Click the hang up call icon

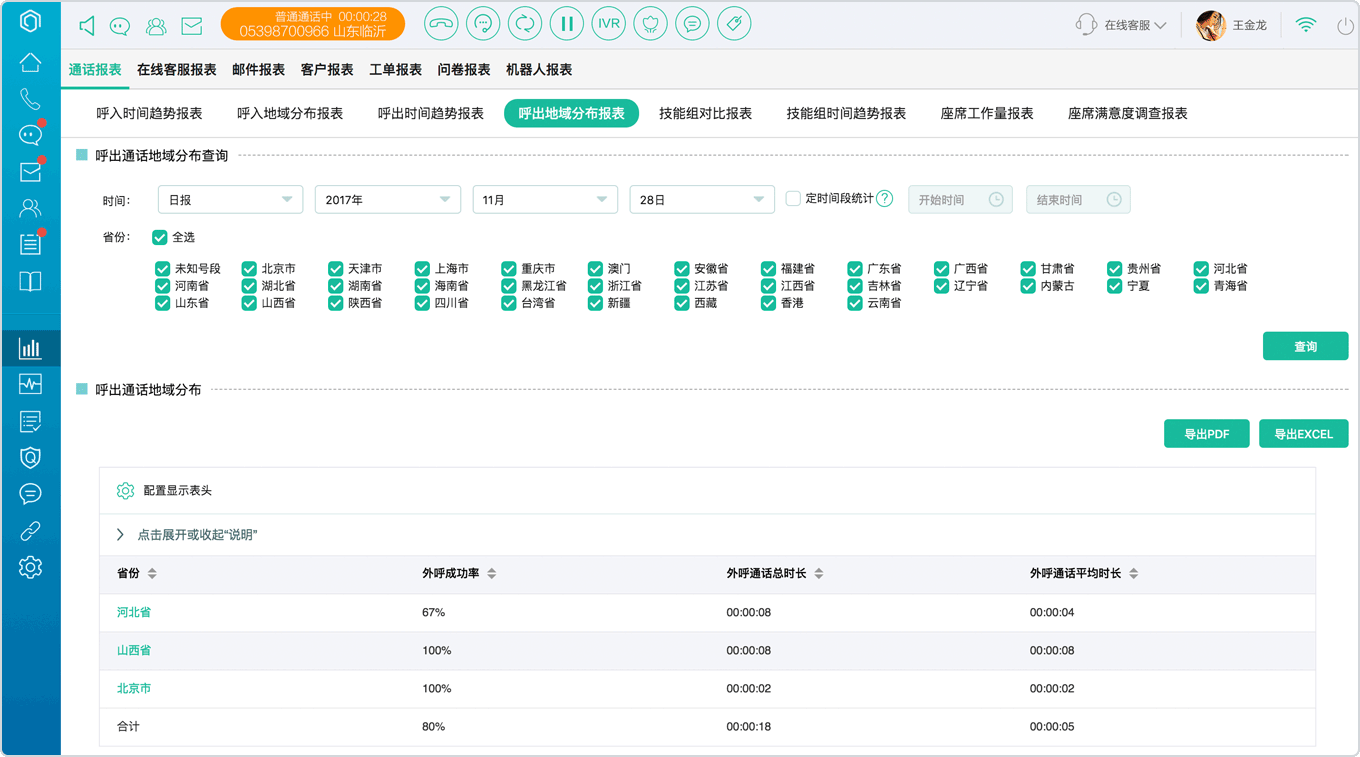pyautogui.click(x=441, y=24)
